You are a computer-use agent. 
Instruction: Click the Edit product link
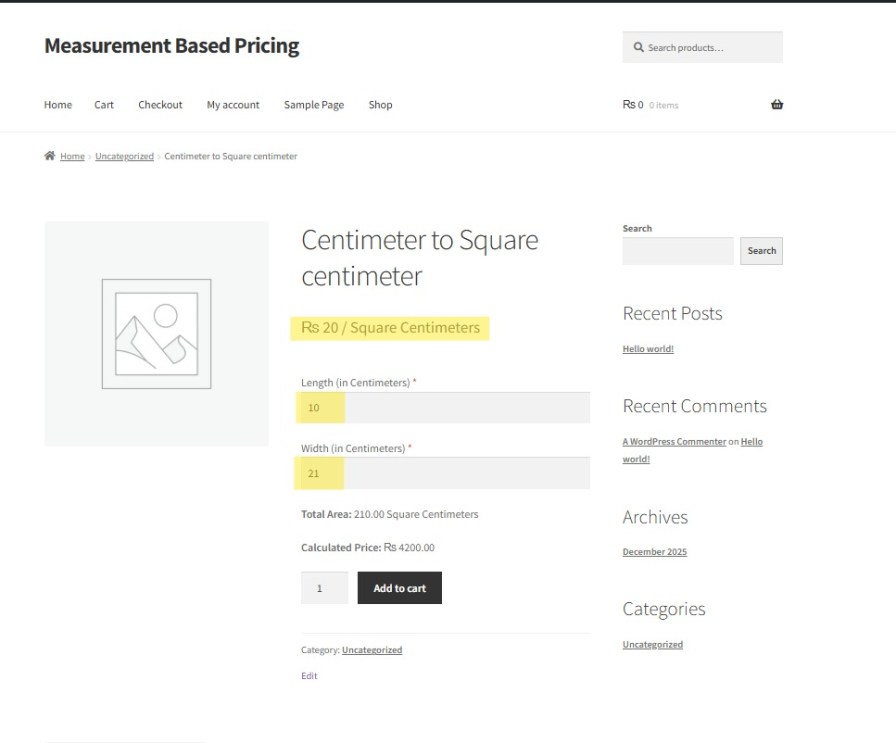point(309,676)
